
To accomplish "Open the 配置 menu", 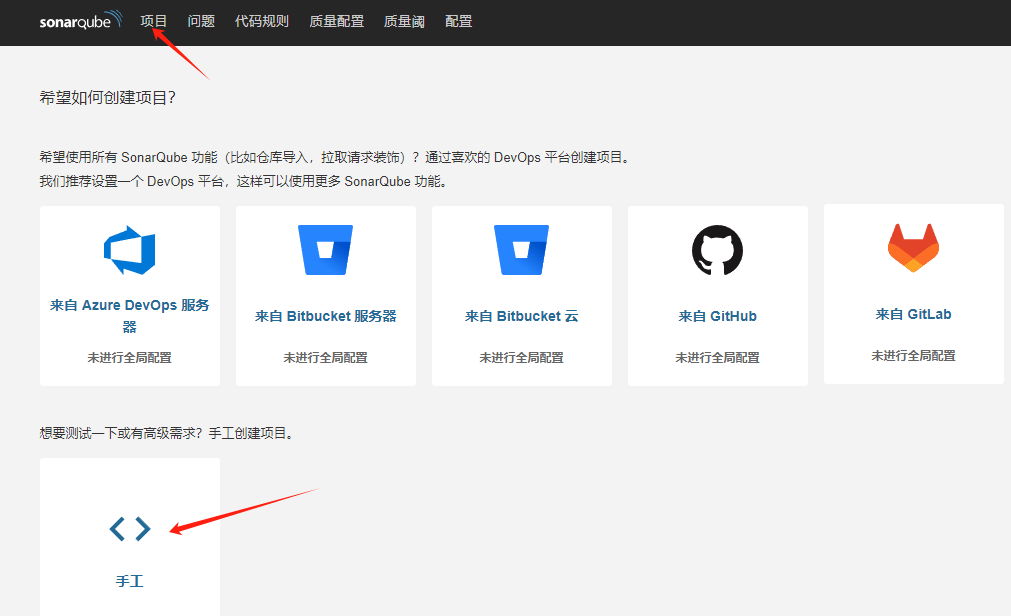I will 458,21.
